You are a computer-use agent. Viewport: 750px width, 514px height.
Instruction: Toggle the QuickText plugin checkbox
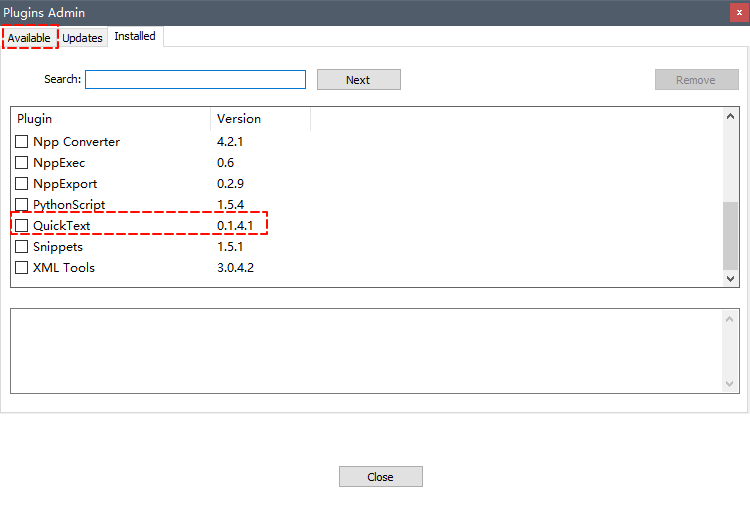(x=22, y=226)
